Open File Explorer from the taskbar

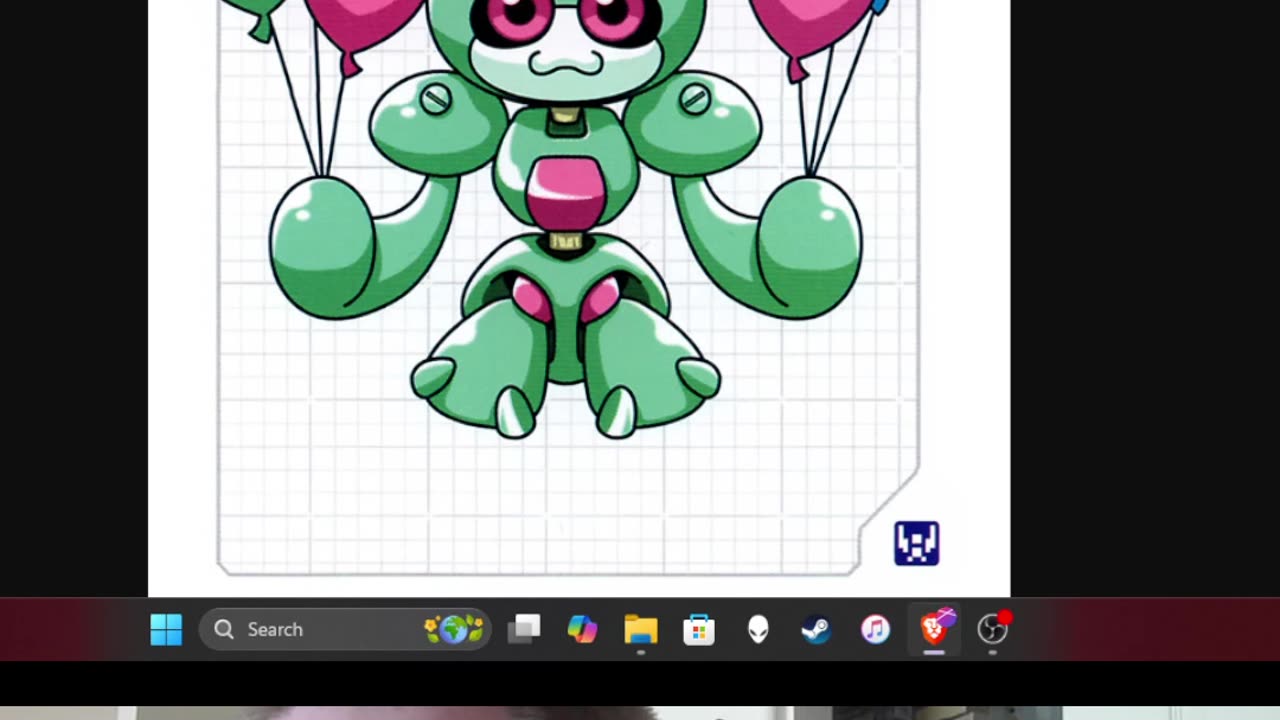(641, 629)
